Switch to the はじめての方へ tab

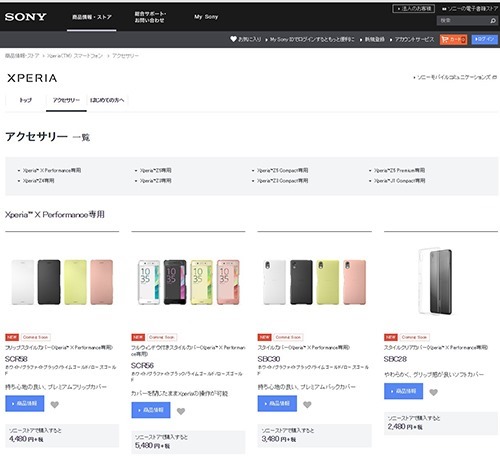tap(107, 100)
